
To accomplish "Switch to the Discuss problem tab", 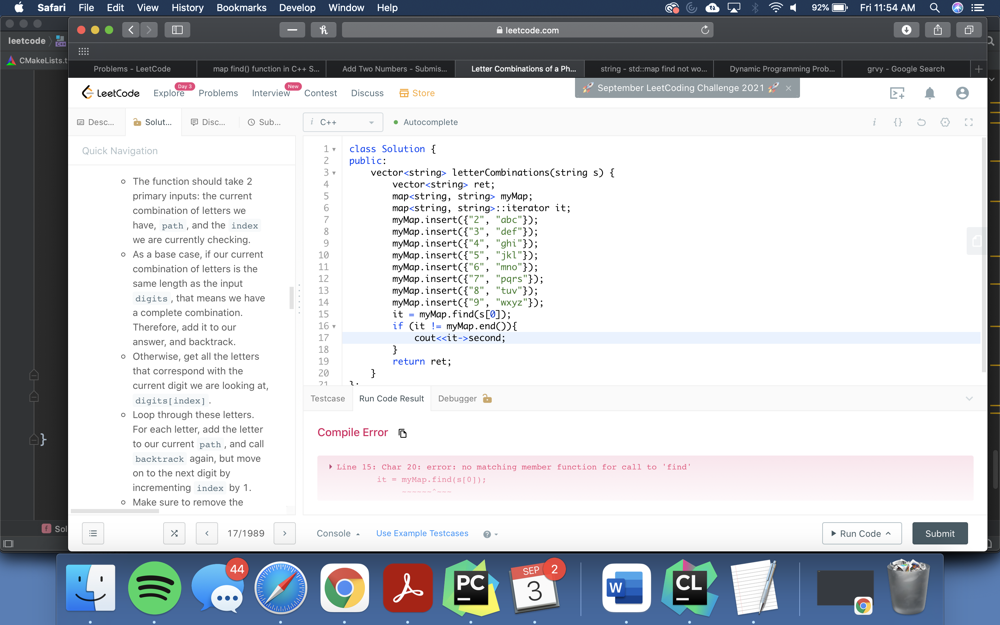I will coord(208,122).
